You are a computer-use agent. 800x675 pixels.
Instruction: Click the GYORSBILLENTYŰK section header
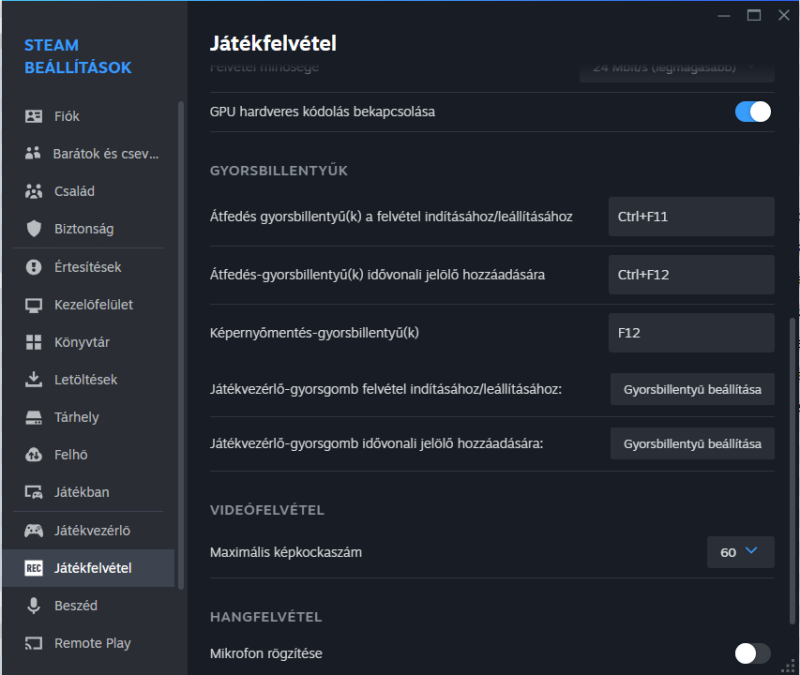pos(279,171)
